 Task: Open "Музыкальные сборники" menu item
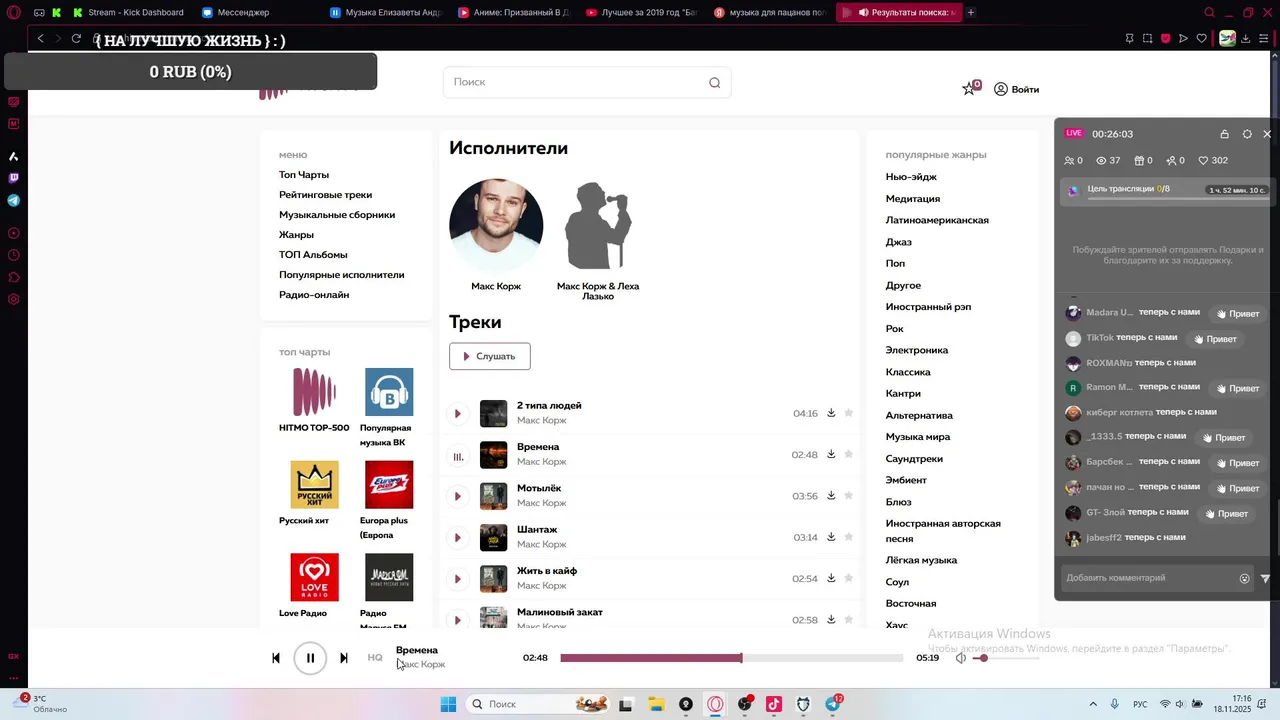pos(337,215)
